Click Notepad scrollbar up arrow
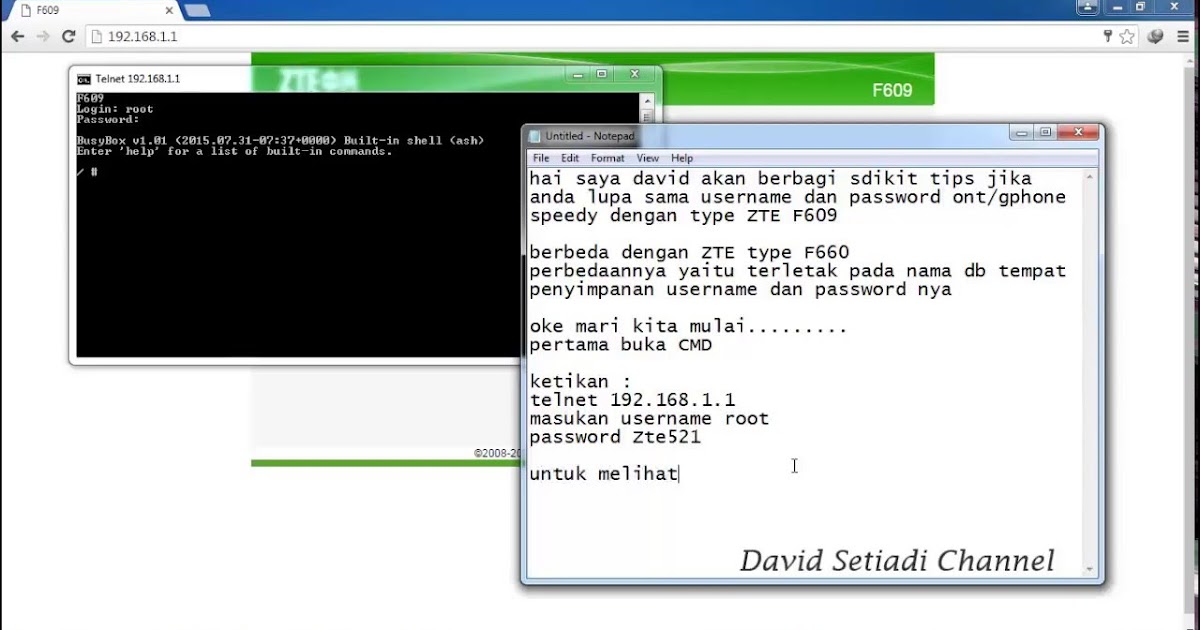The height and width of the screenshot is (630, 1200). click(1090, 176)
